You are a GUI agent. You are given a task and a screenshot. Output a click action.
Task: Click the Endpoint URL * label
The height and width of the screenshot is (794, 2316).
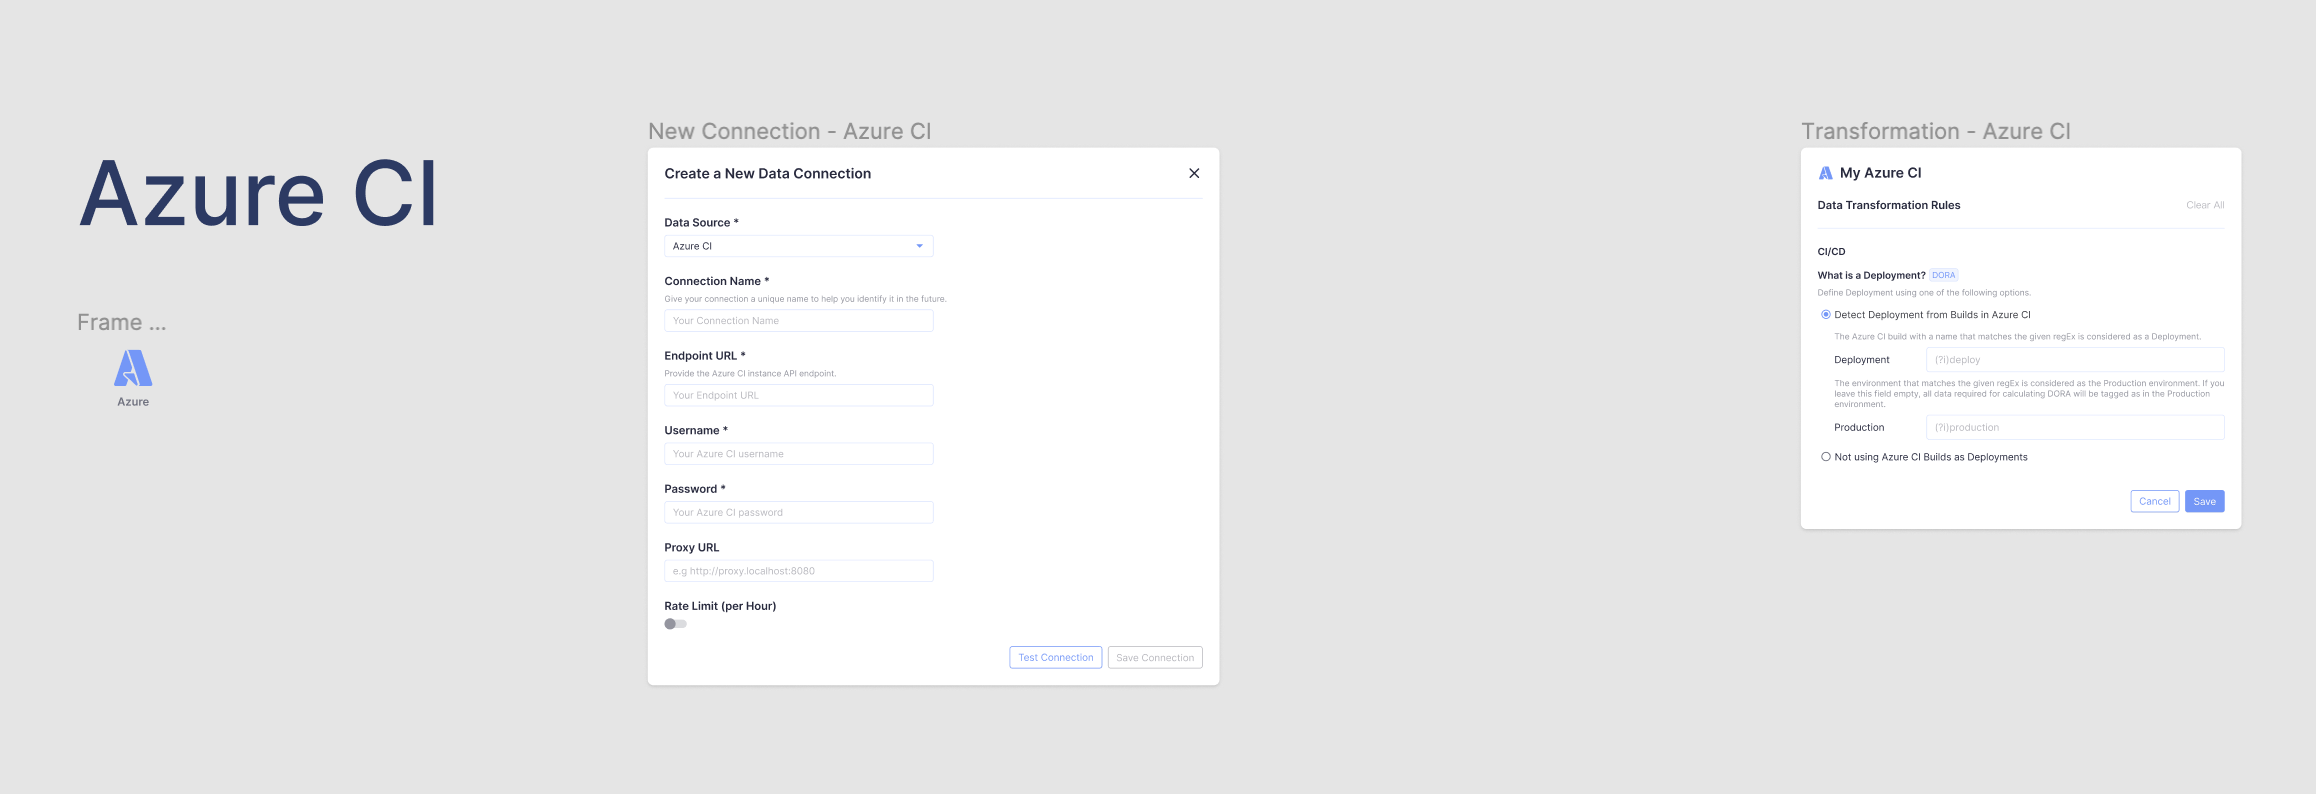[x=704, y=356]
